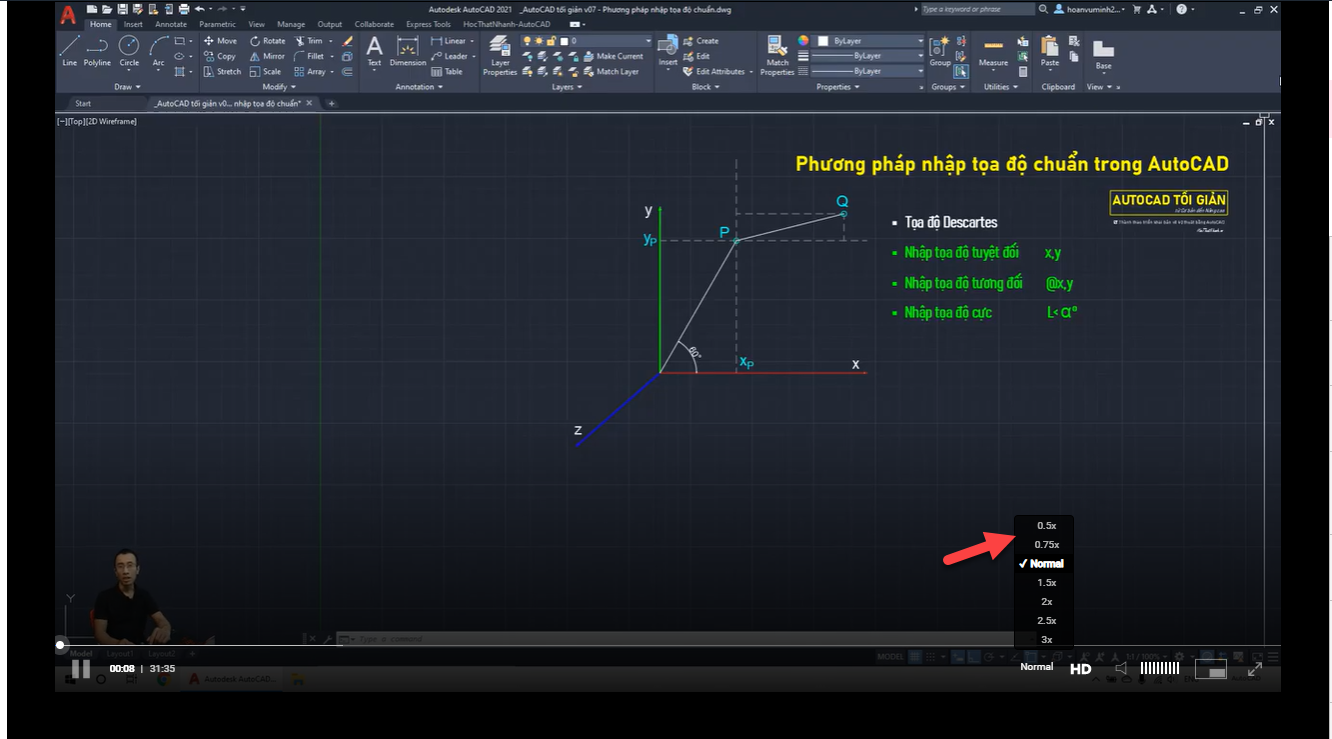Click the Move command
1332x739 pixels.
coord(220,41)
